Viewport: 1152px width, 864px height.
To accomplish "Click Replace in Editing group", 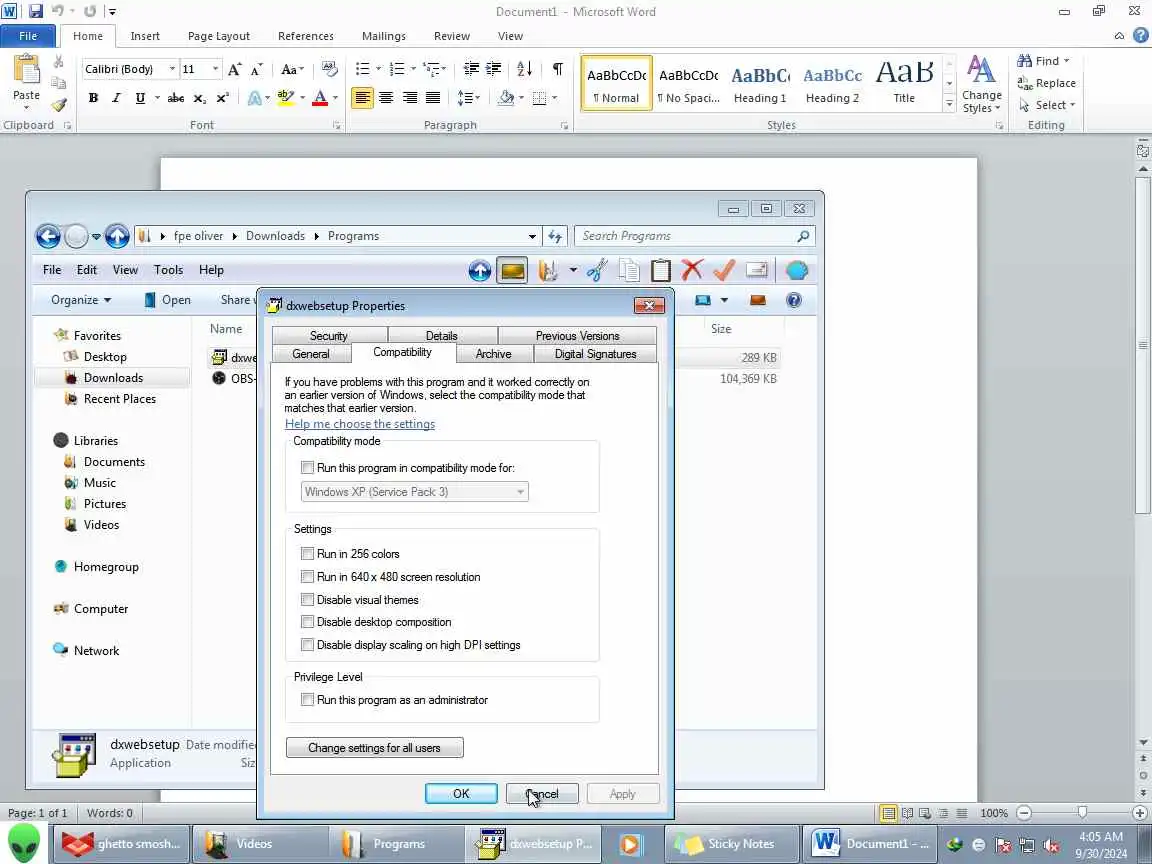I will [x=1047, y=83].
